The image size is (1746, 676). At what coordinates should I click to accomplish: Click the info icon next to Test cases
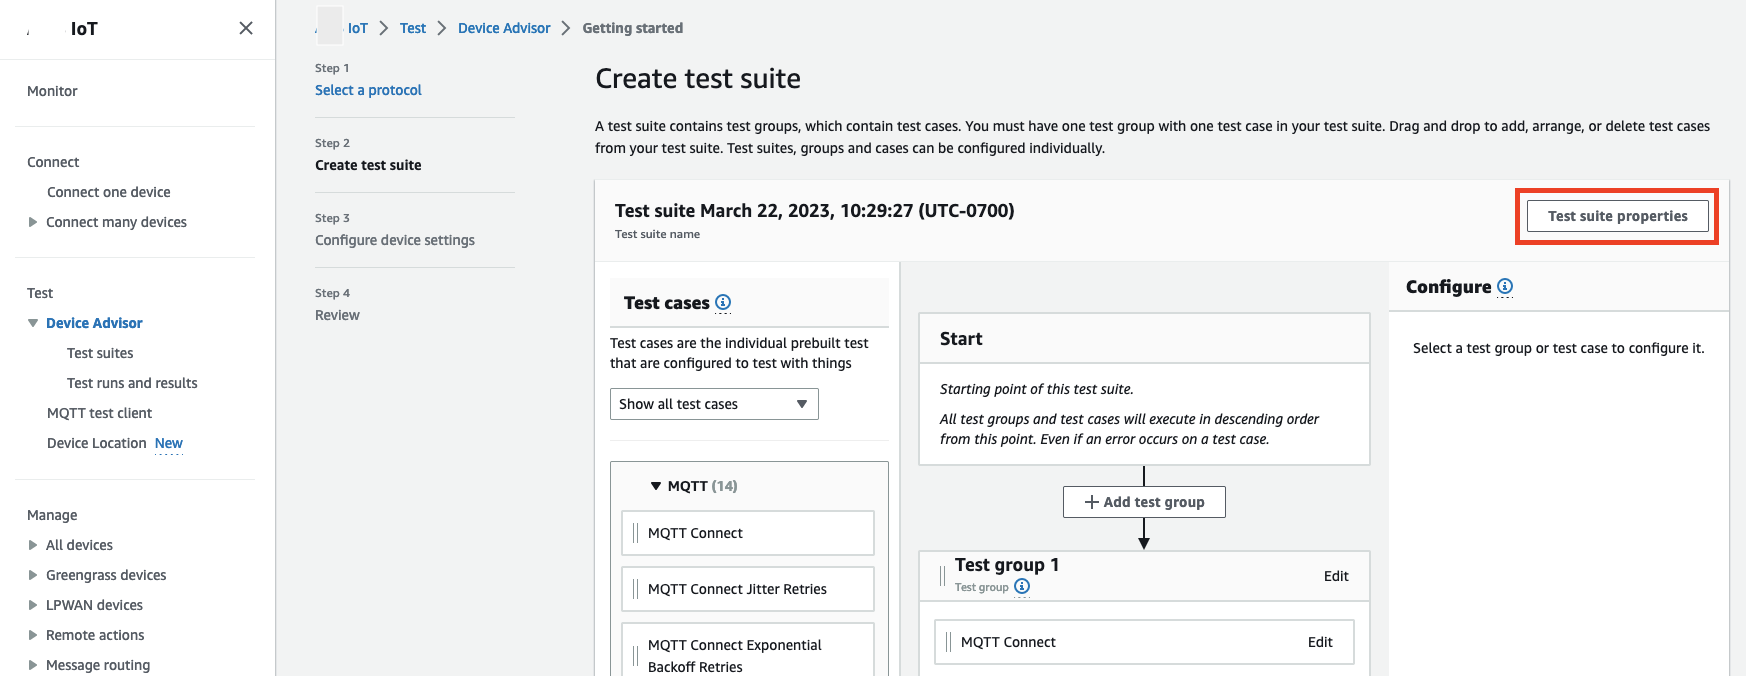tap(723, 302)
